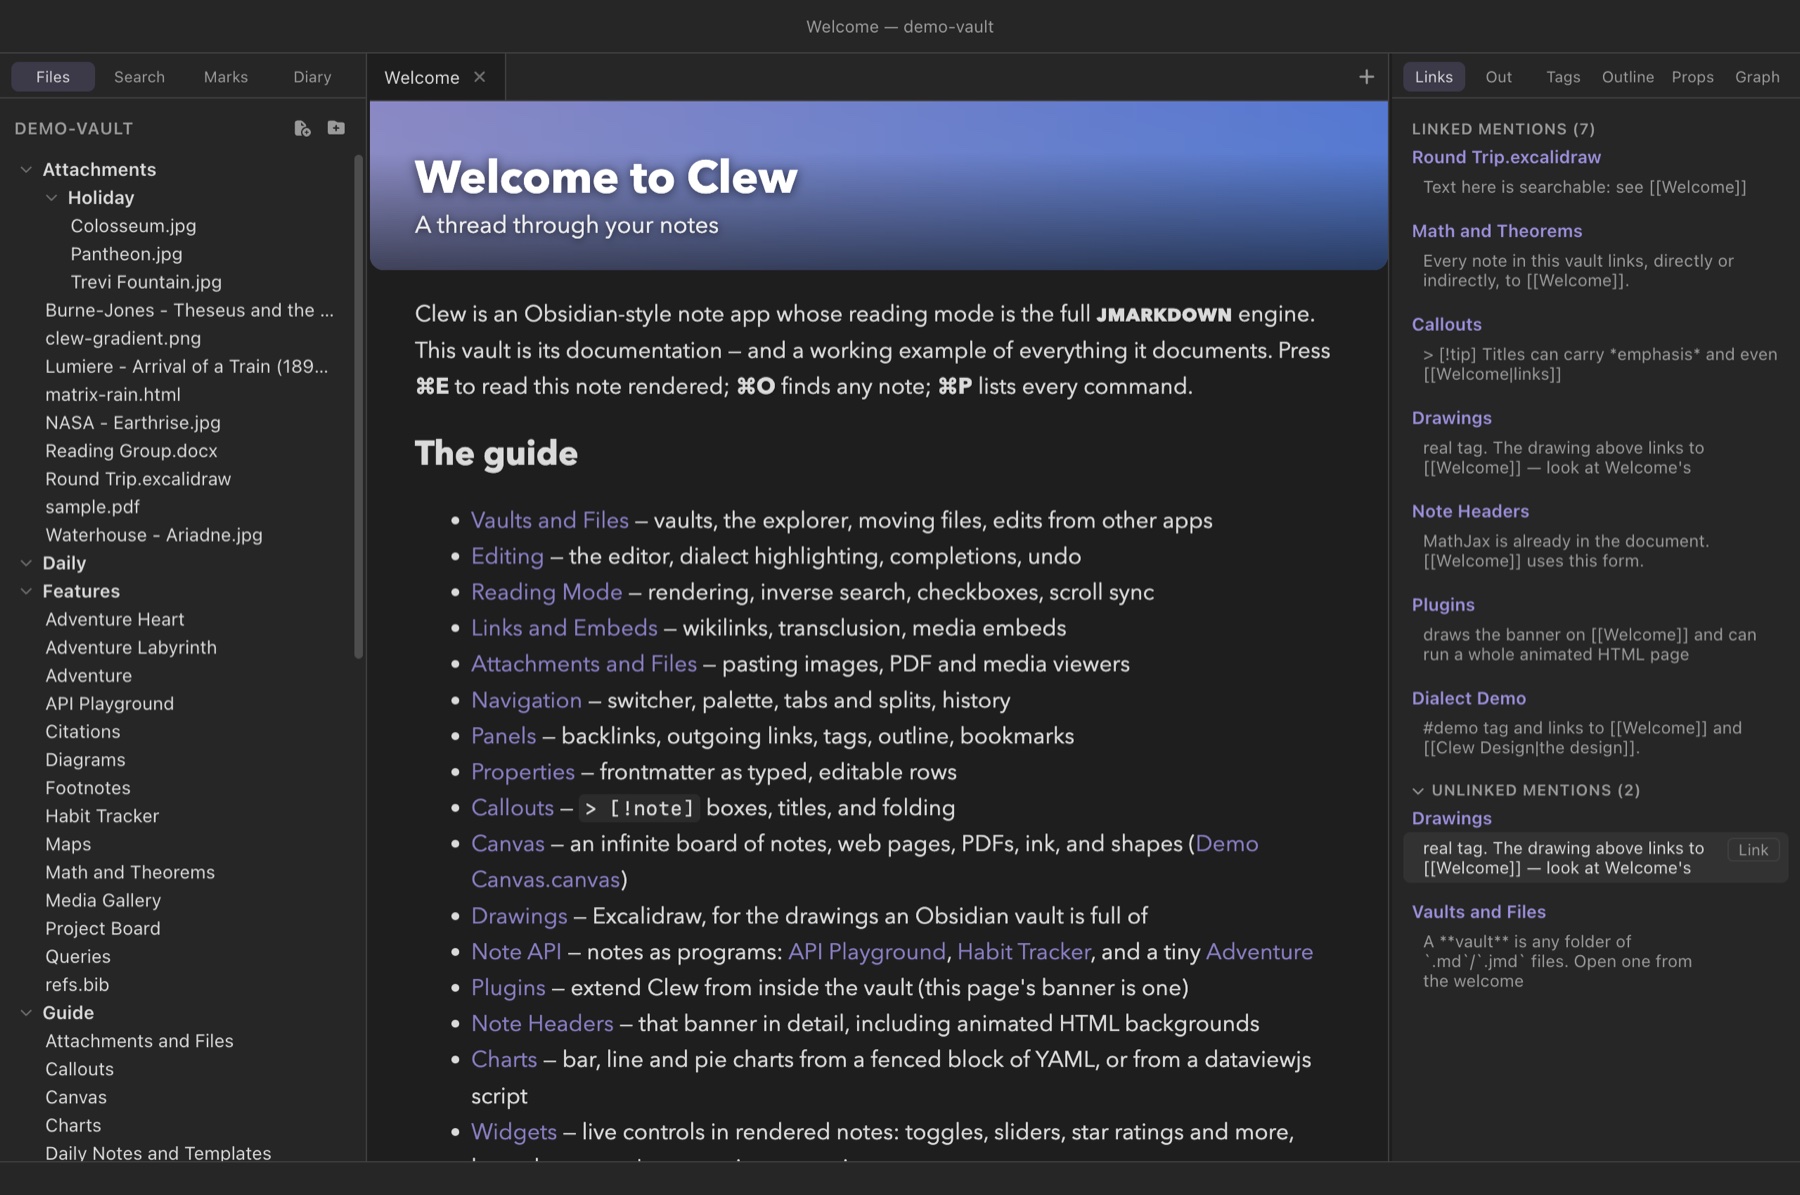Select Round Trip.excalidraw in the explorer

click(138, 479)
